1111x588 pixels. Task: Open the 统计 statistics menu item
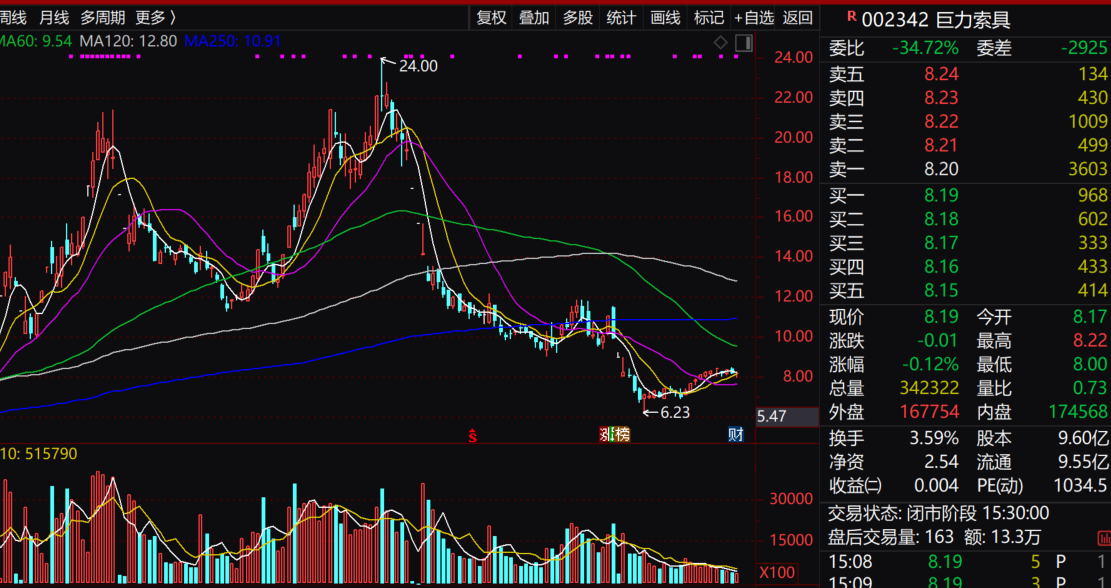621,18
